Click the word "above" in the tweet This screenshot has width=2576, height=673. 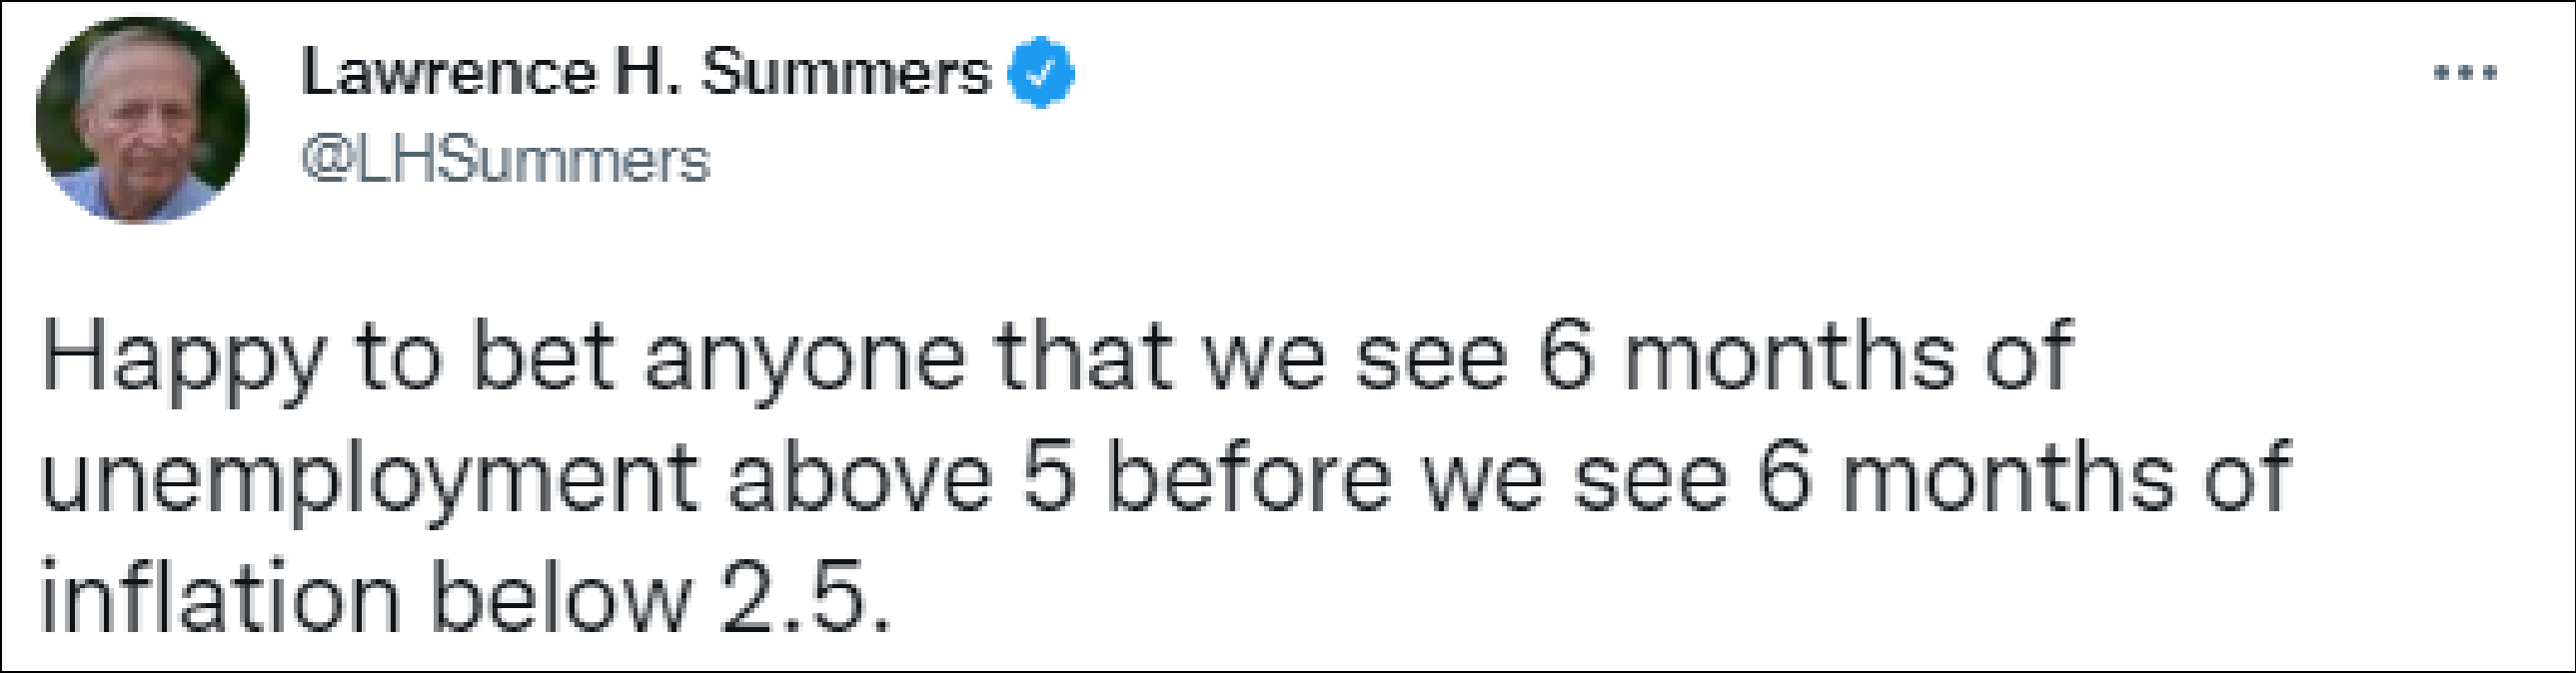pos(860,478)
